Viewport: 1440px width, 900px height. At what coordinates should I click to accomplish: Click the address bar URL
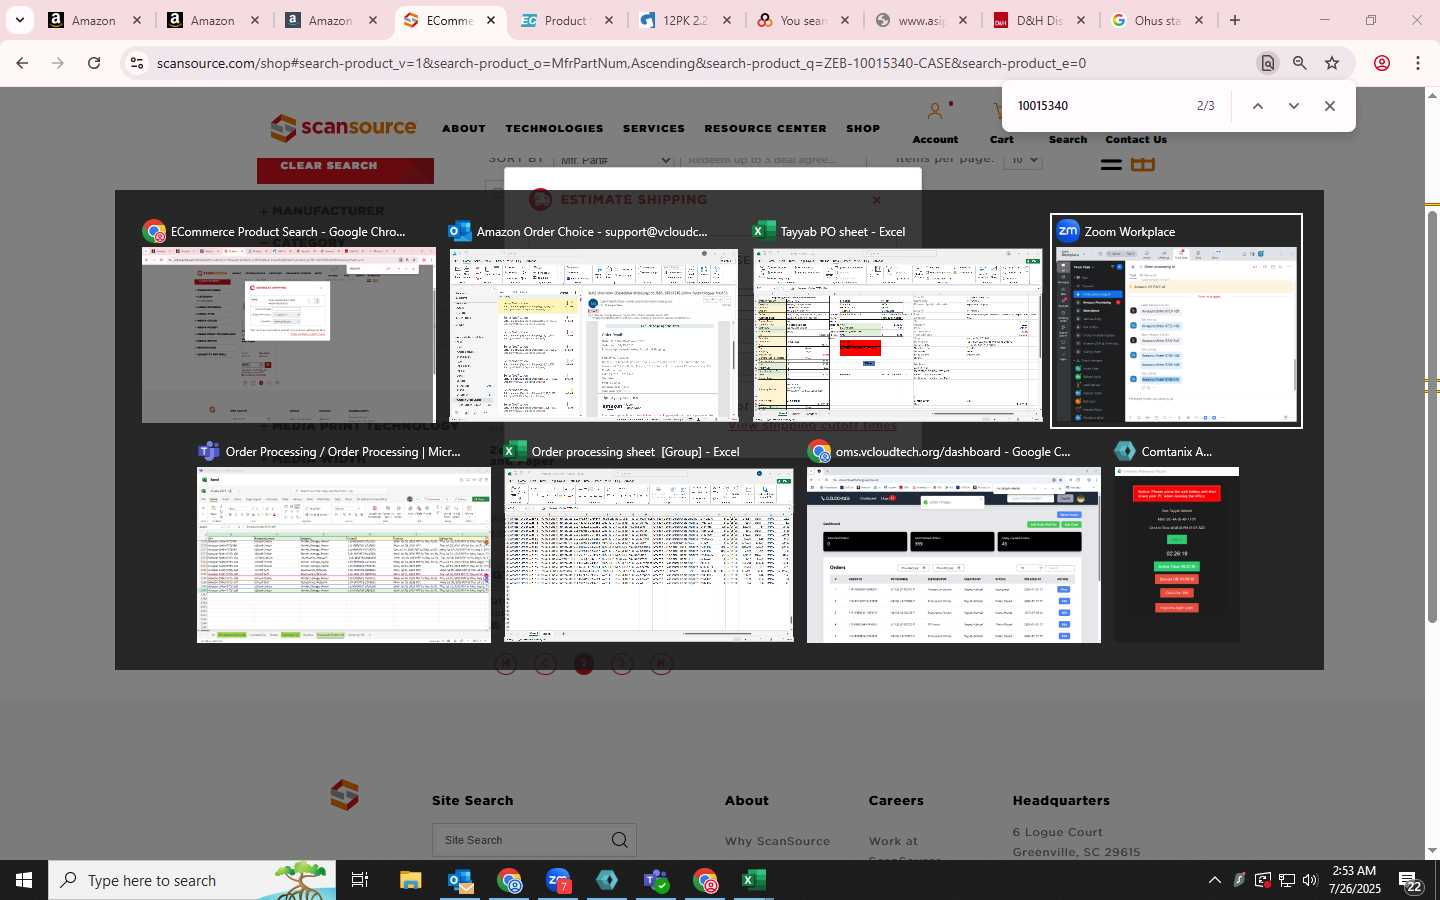click(x=621, y=63)
